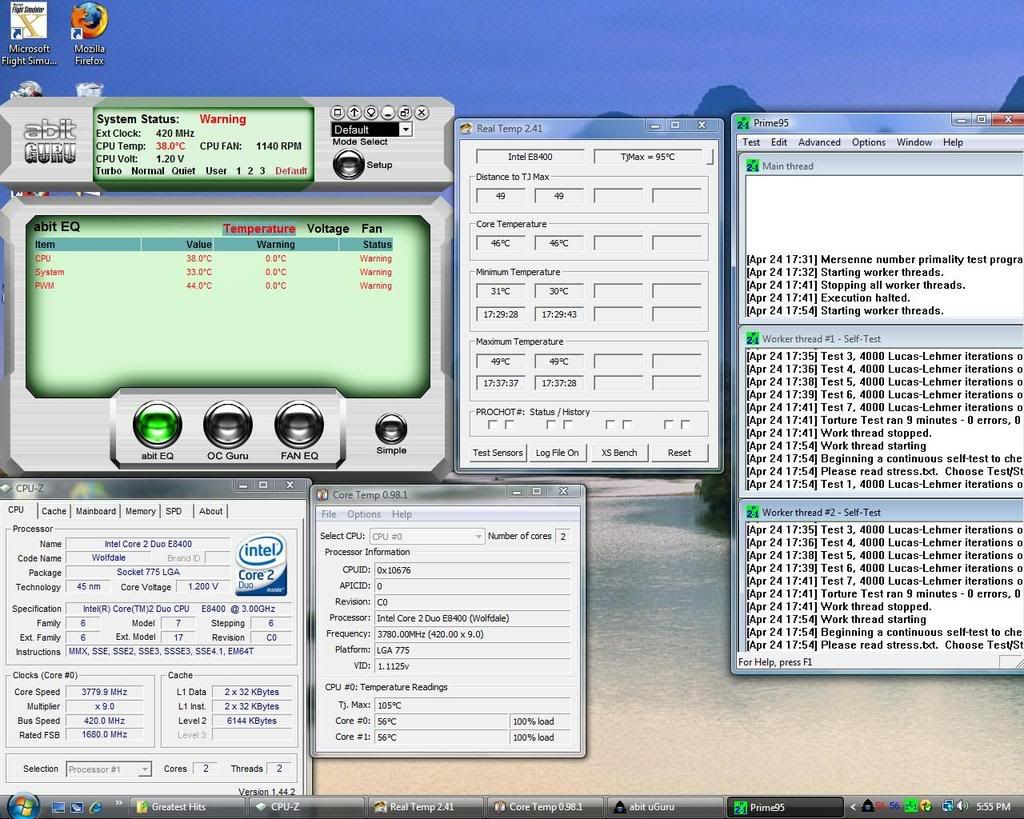Open the Advanced menu in Prime95
1024x819 pixels.
click(819, 142)
